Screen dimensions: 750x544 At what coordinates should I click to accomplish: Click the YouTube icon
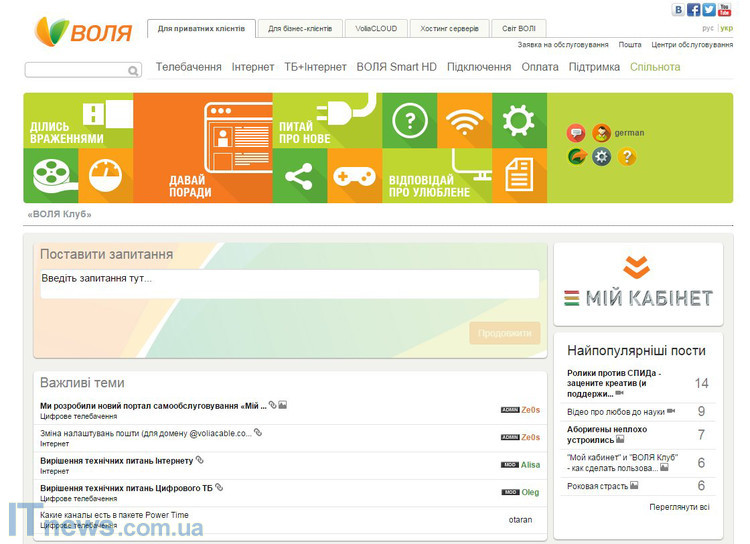point(724,10)
